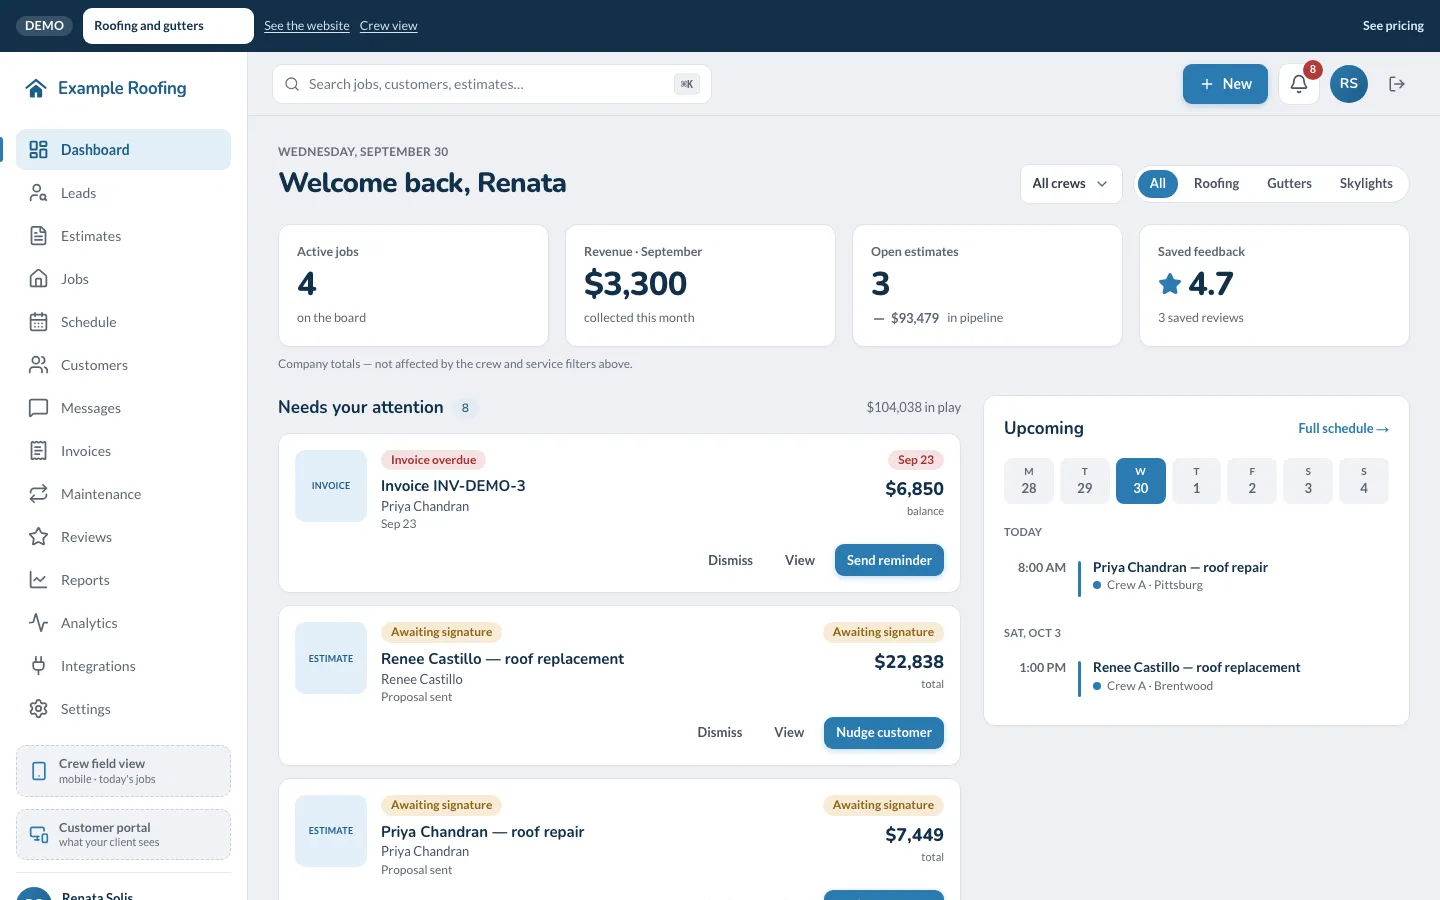Open the Estimates document icon
Image resolution: width=1440 pixels, height=900 pixels.
(x=39, y=236)
